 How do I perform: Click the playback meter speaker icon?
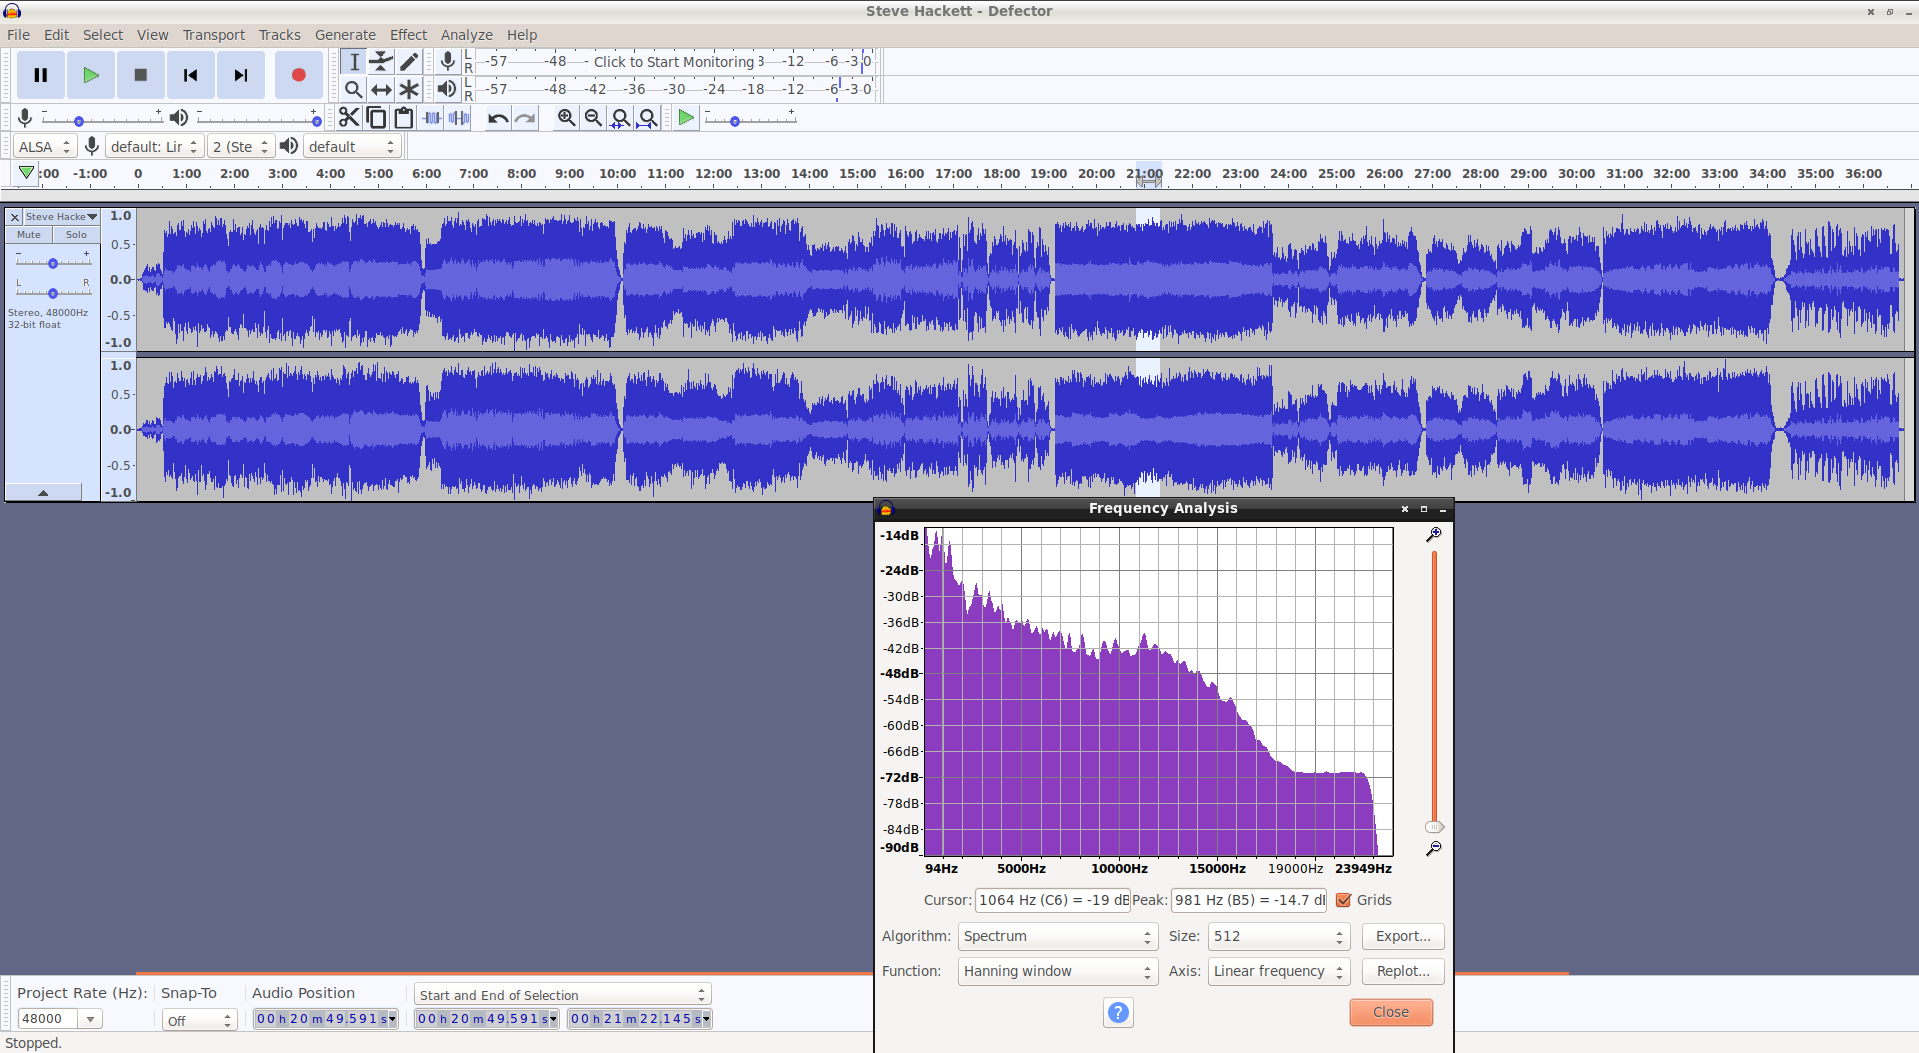pos(447,89)
